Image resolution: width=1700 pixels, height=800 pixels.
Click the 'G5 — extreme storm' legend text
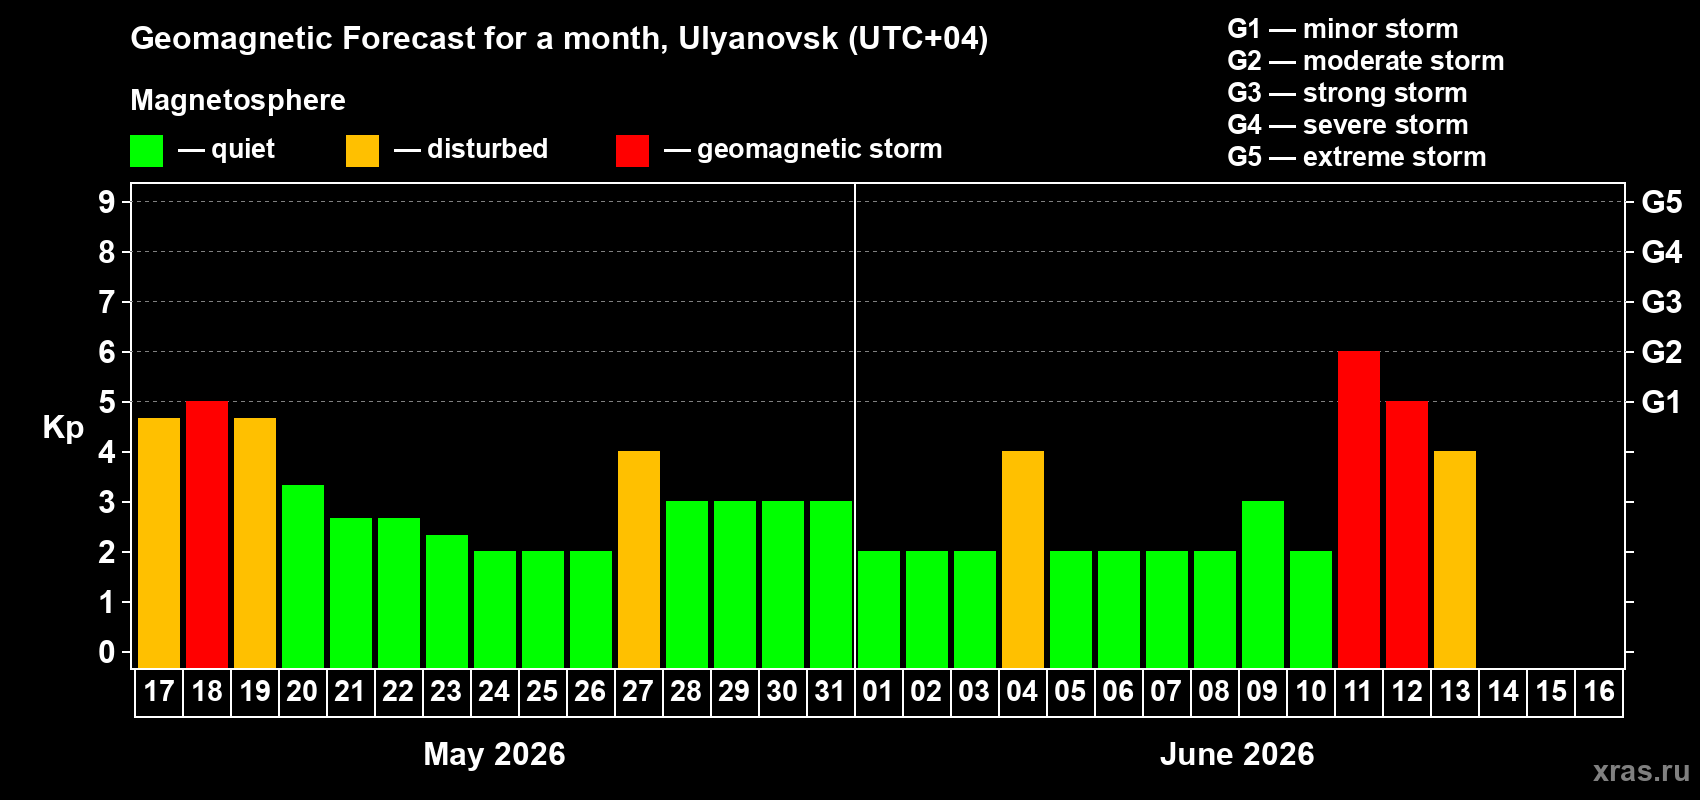tap(1357, 157)
